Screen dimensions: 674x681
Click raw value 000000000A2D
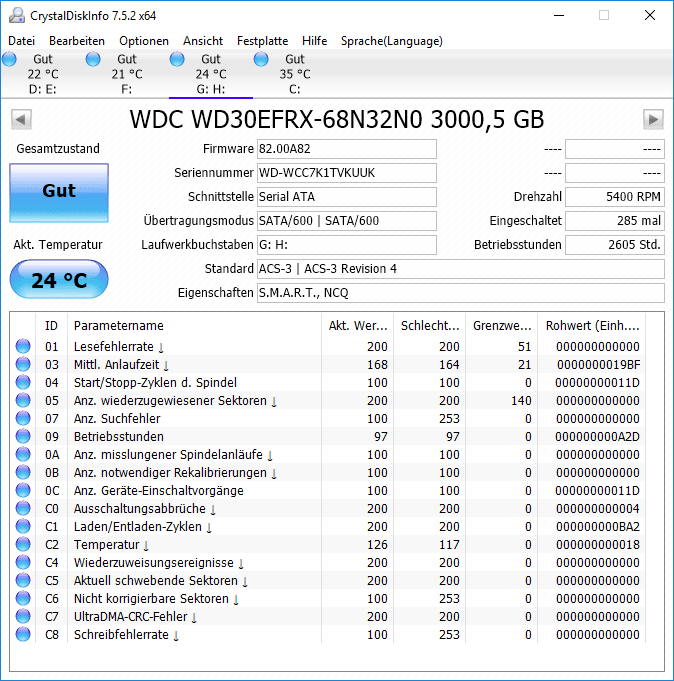click(x=598, y=436)
